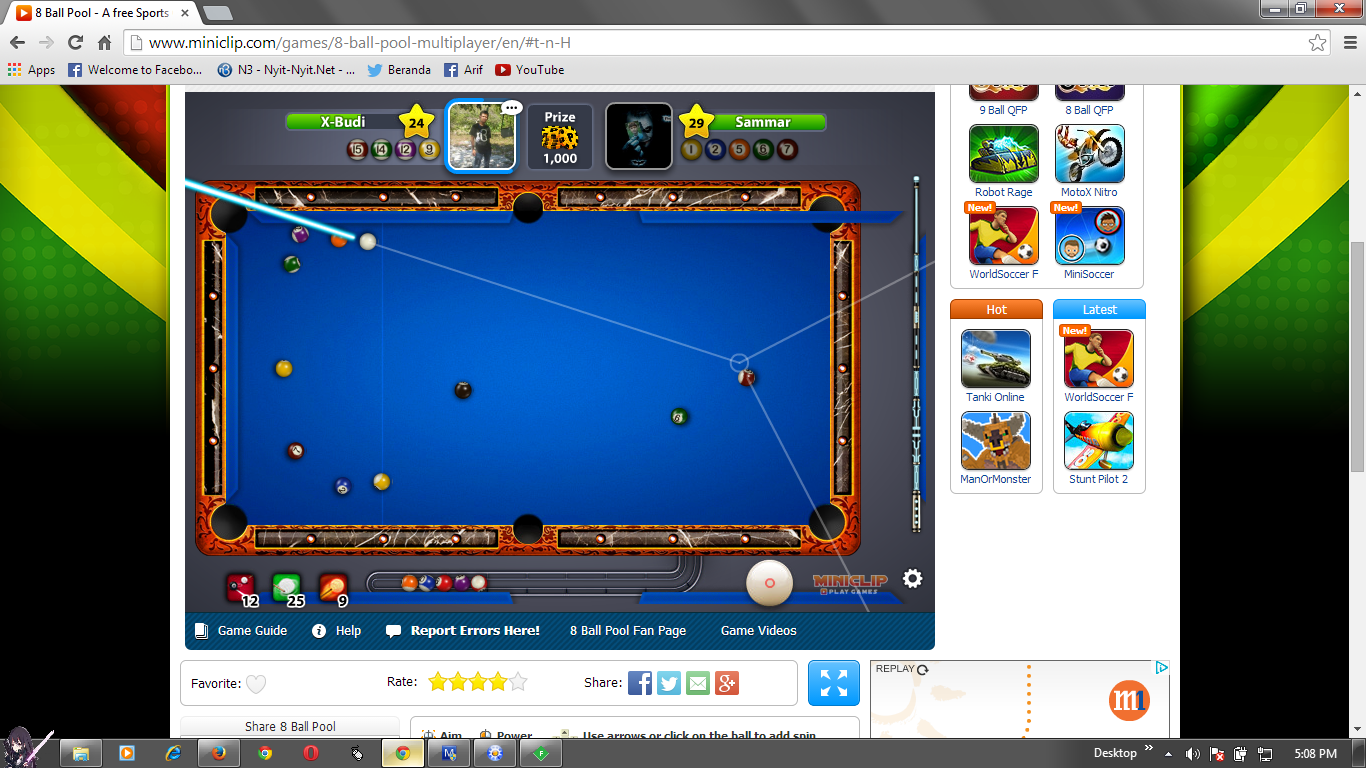Open Game Videos link
1366x768 pixels.
click(759, 631)
